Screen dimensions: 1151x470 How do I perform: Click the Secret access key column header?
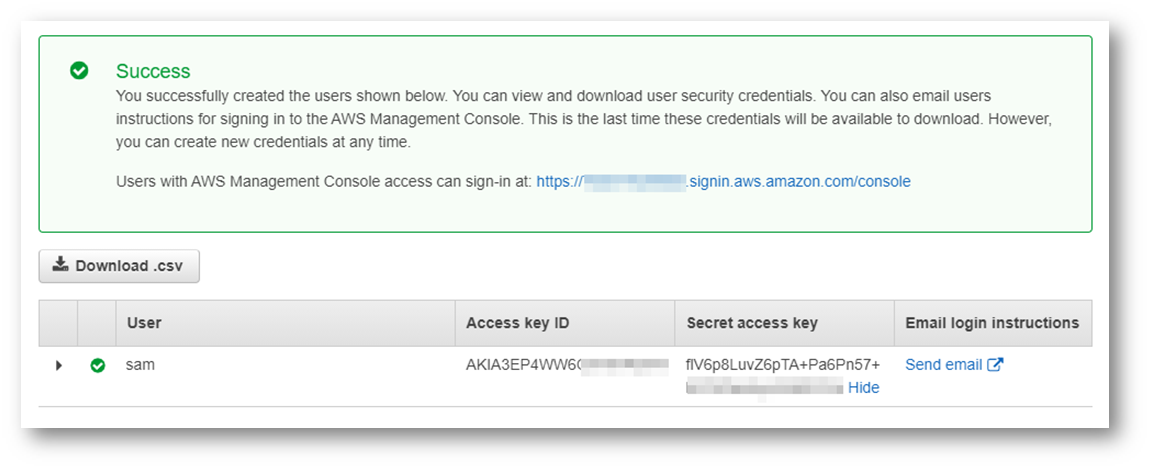(x=752, y=323)
